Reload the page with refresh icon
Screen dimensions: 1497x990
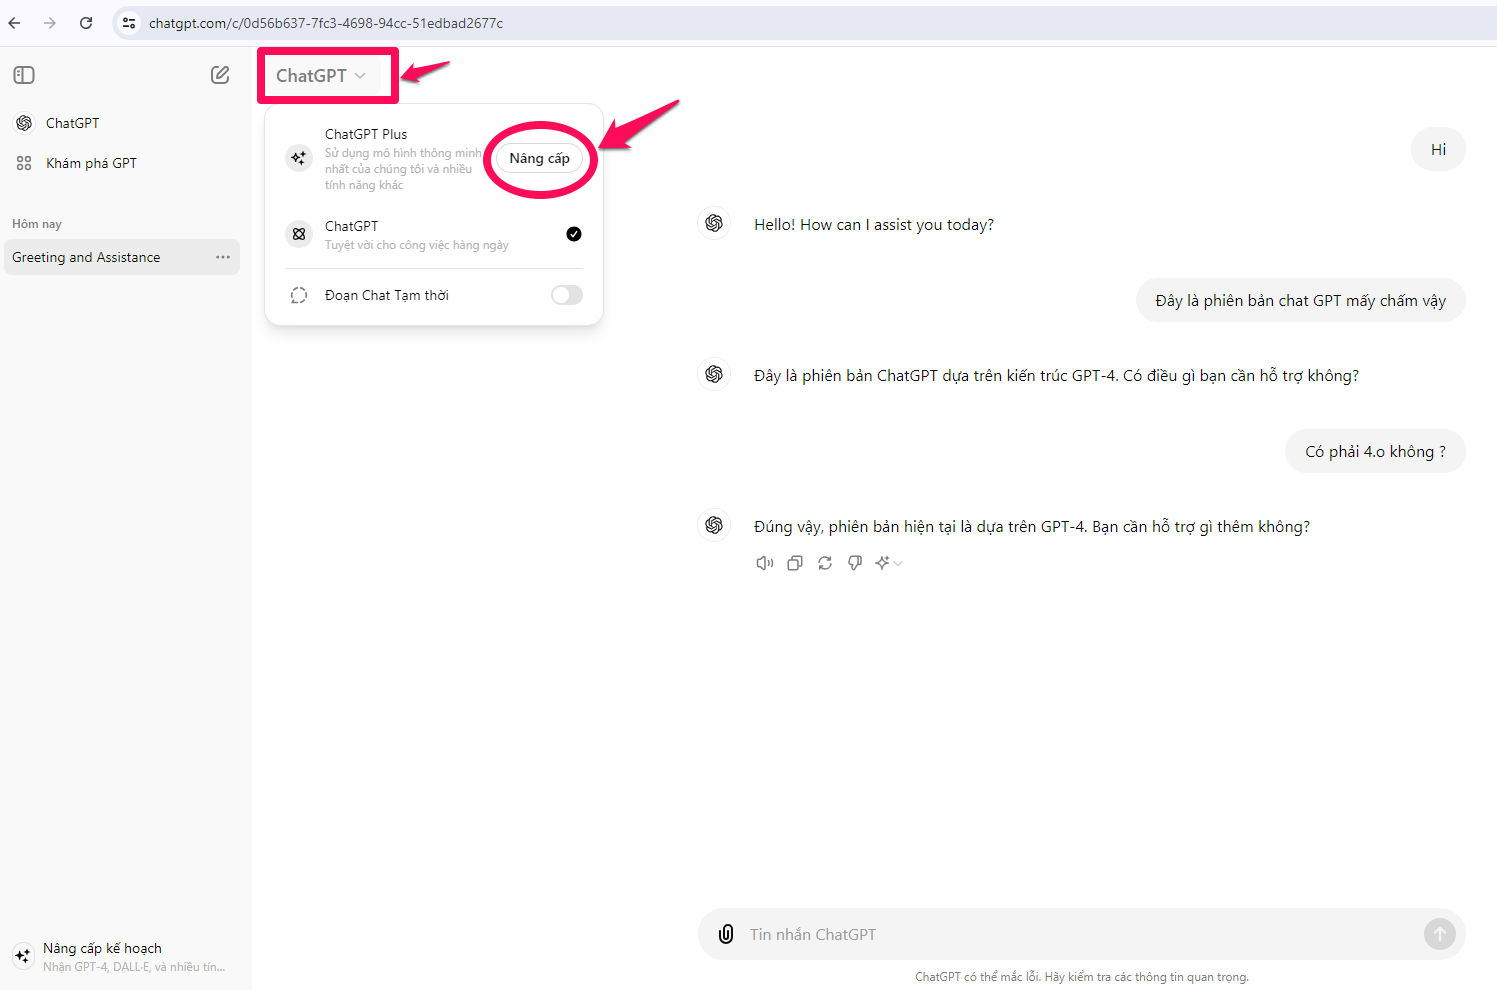86,23
